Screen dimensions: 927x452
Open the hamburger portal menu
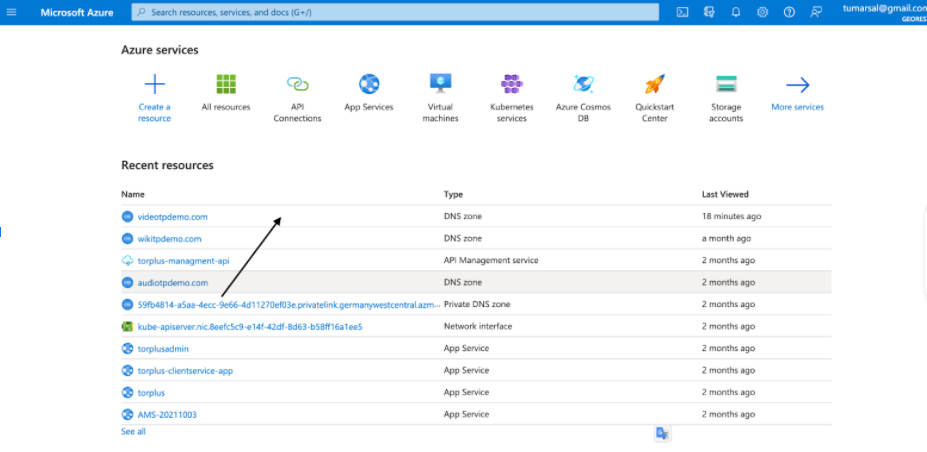(11, 12)
